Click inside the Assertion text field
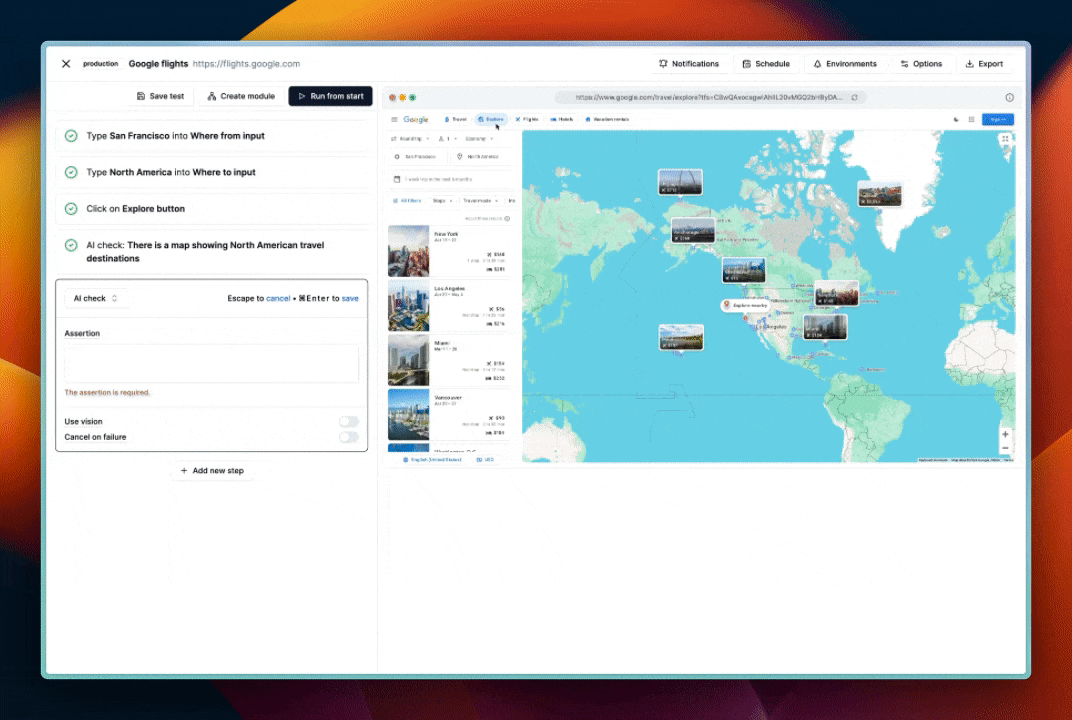 pos(211,364)
